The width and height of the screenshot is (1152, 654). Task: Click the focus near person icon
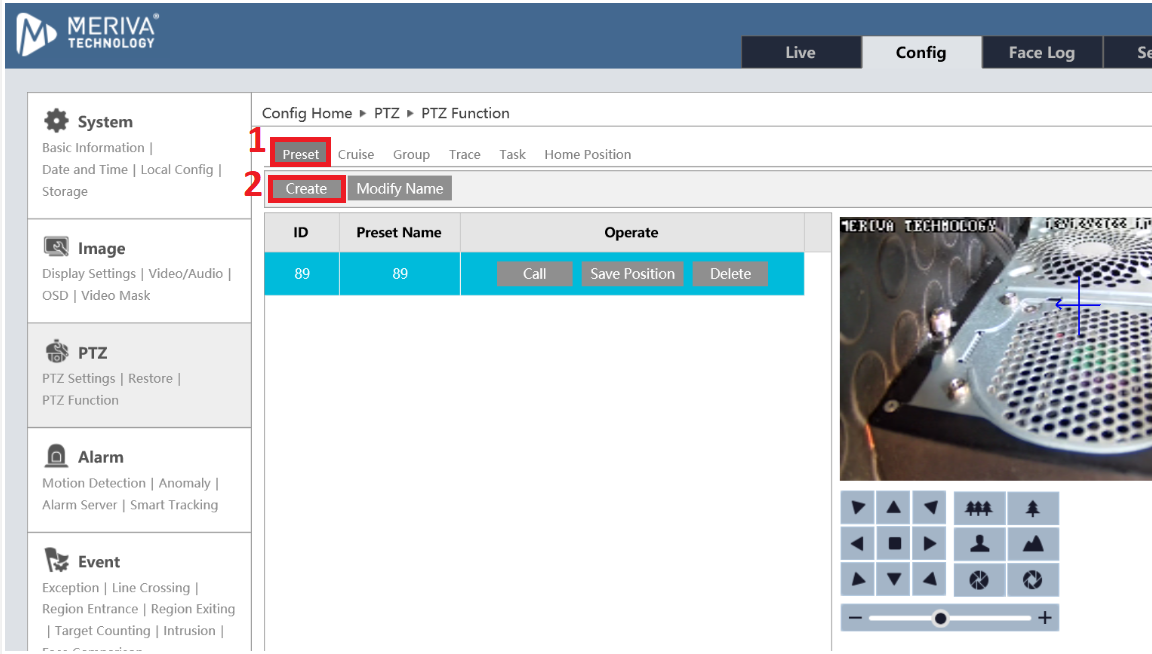(978, 544)
